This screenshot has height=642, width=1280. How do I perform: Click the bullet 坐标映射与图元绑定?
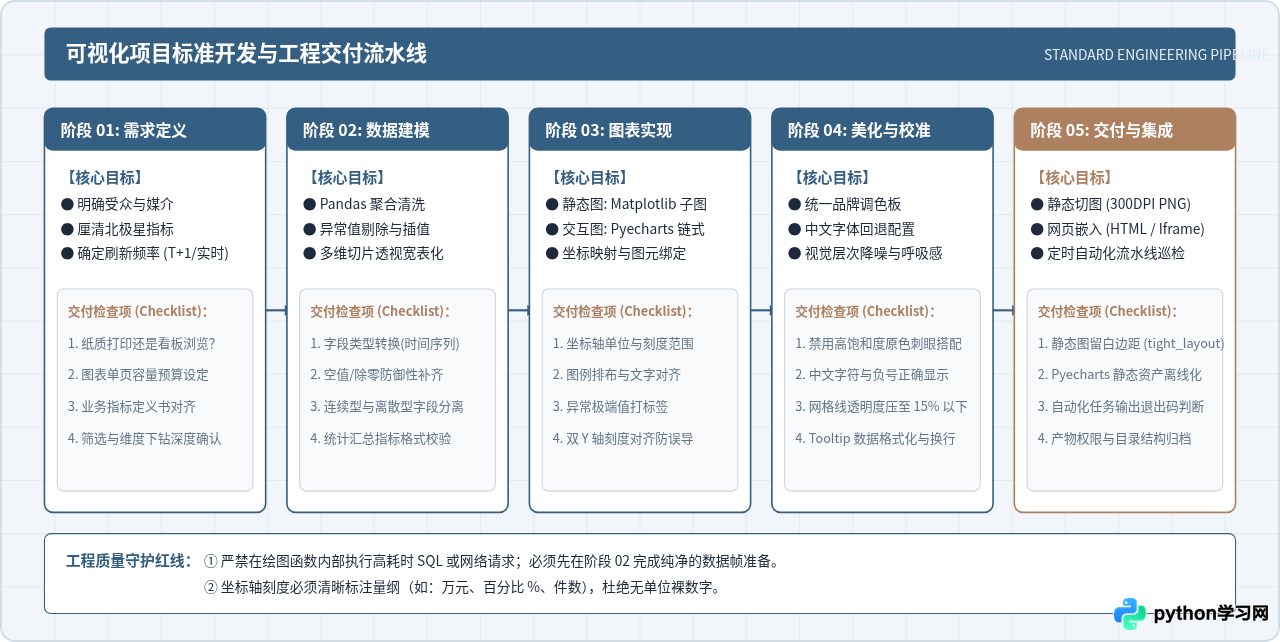pyautogui.click(x=616, y=254)
